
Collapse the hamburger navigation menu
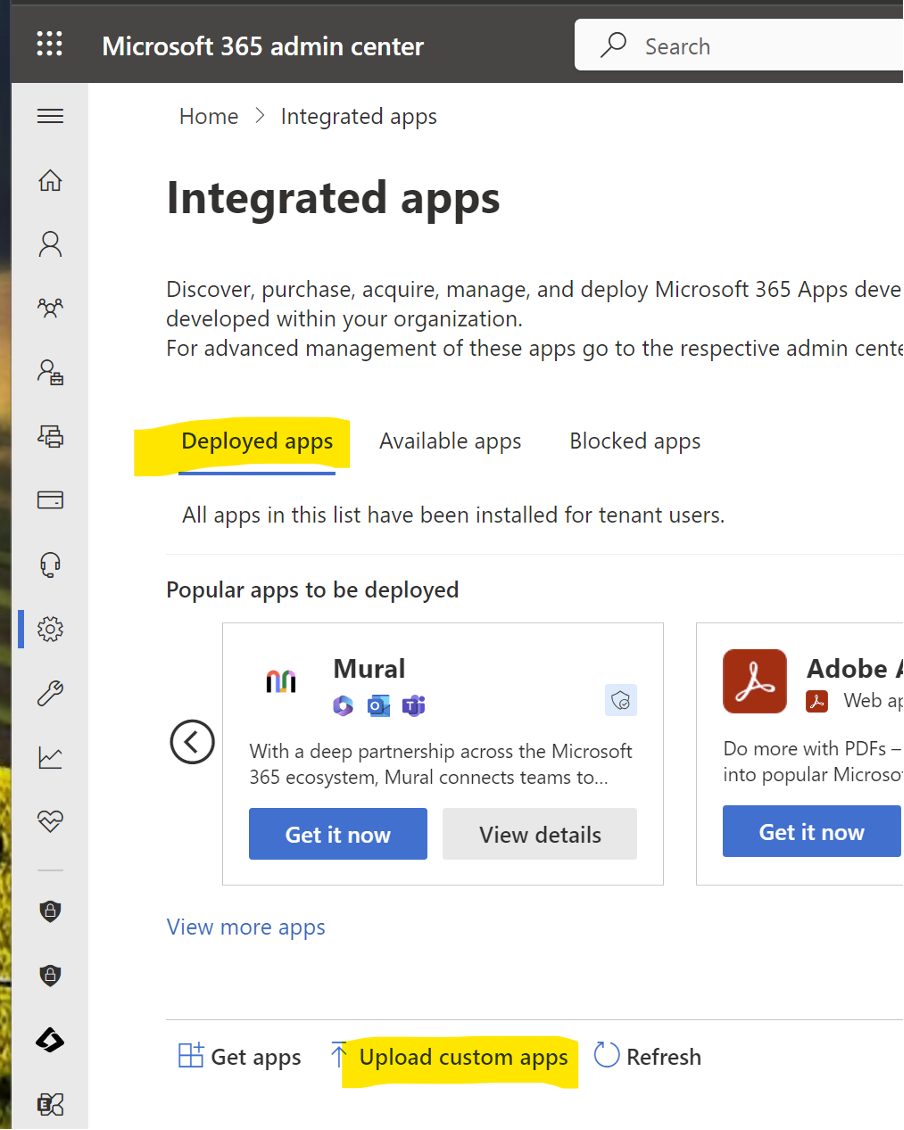pos(50,117)
